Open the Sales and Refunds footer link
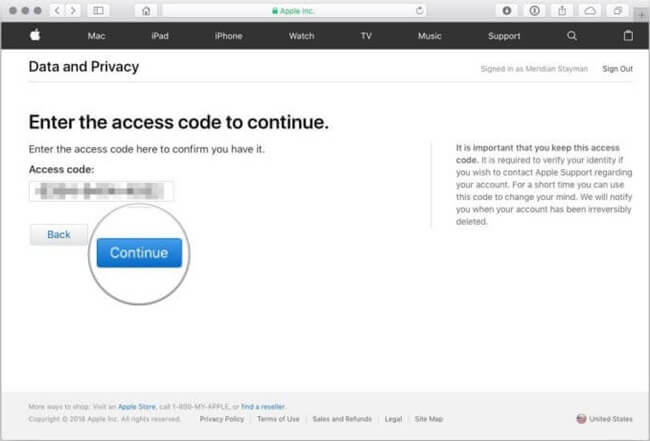 342,419
